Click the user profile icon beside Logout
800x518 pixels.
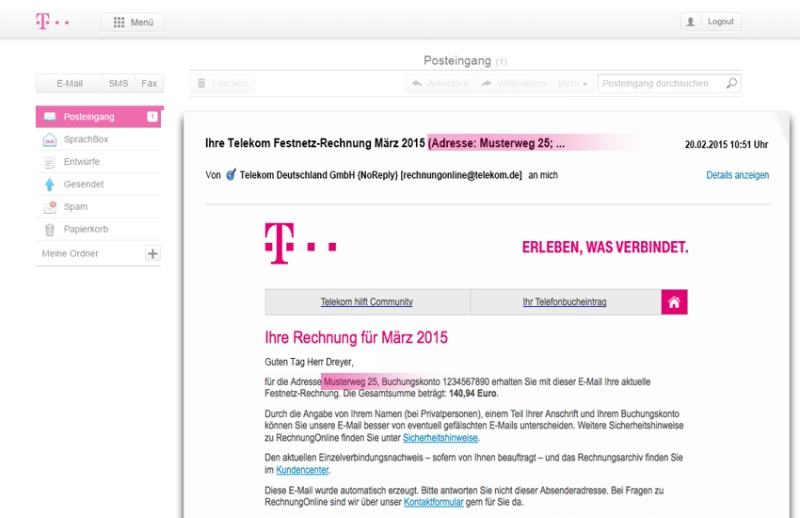coord(690,22)
